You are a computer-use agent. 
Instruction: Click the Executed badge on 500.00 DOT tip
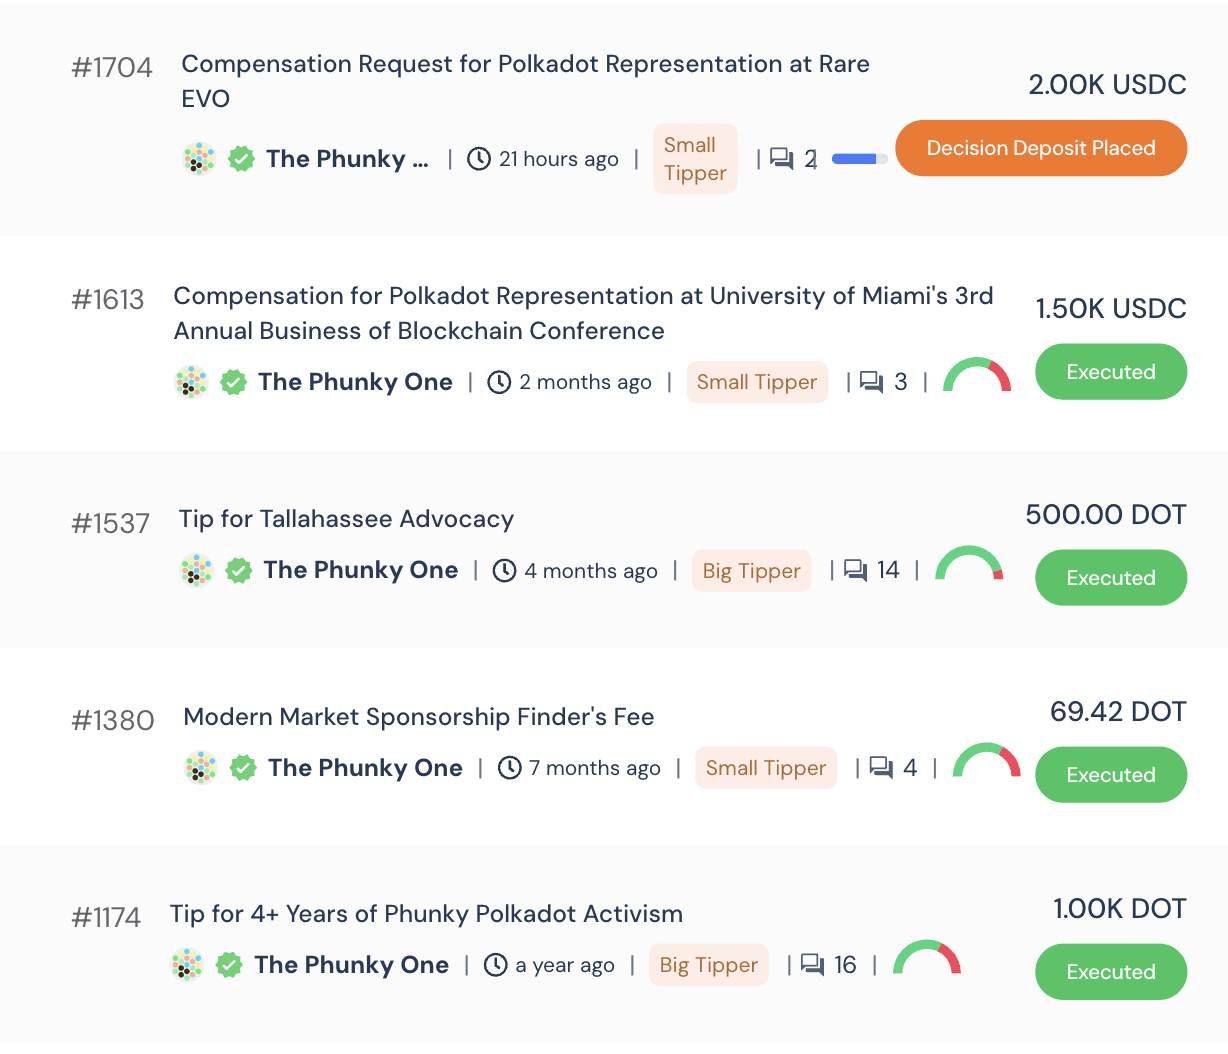(1110, 578)
